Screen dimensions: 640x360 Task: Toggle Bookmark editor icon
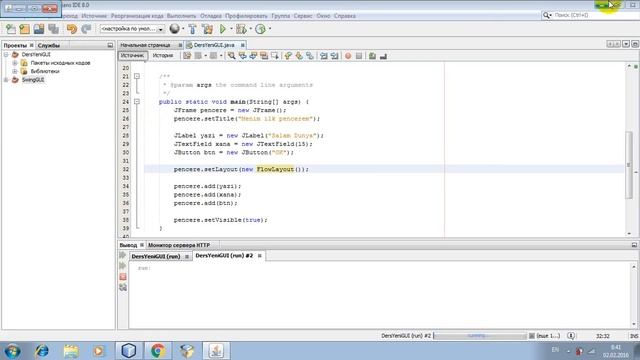[310, 56]
